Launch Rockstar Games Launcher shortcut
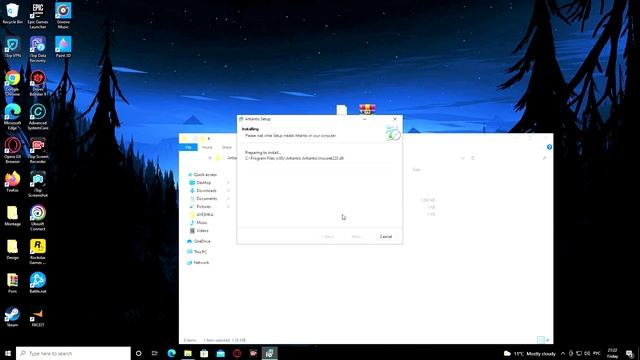640x360 pixels. point(38,251)
